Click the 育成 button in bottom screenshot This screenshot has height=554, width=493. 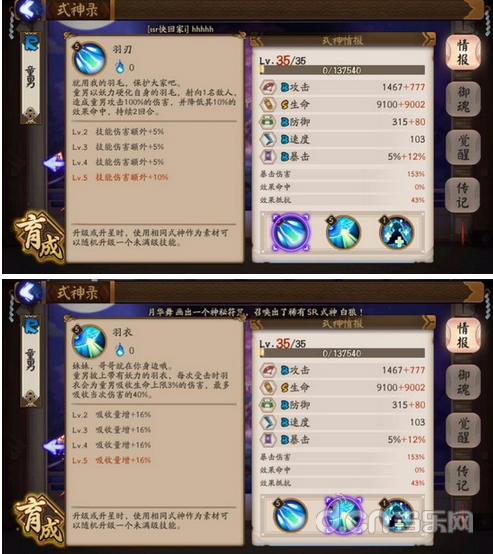click(39, 519)
